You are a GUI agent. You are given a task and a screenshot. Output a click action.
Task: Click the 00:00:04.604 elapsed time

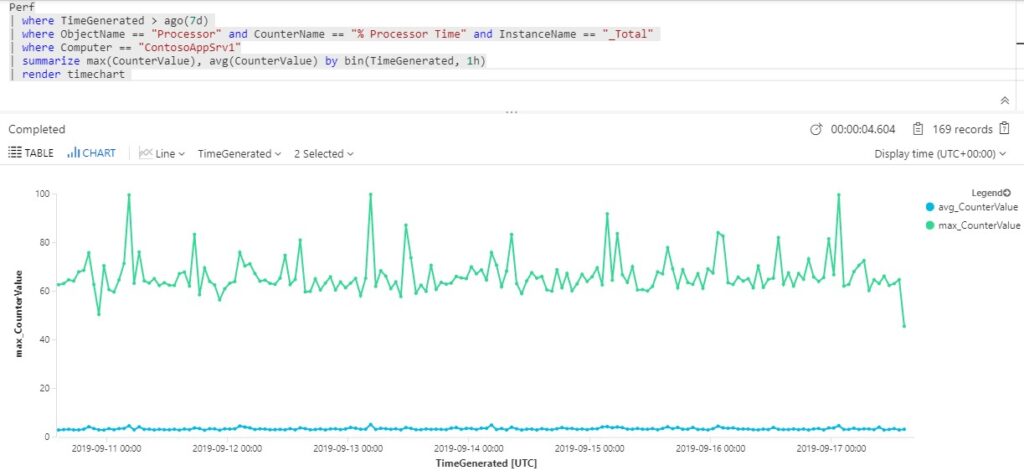(863, 129)
